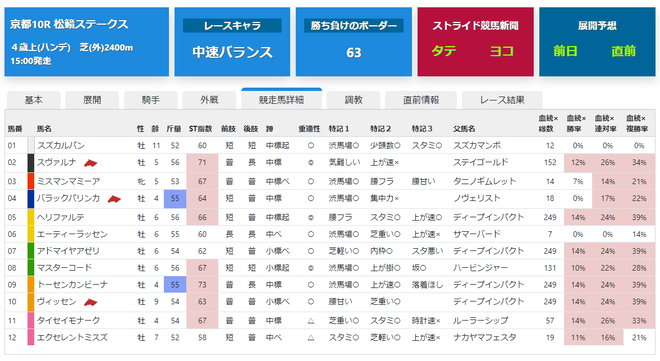Open the レース結果 tab
660x361 pixels.
pyautogui.click(x=502, y=100)
